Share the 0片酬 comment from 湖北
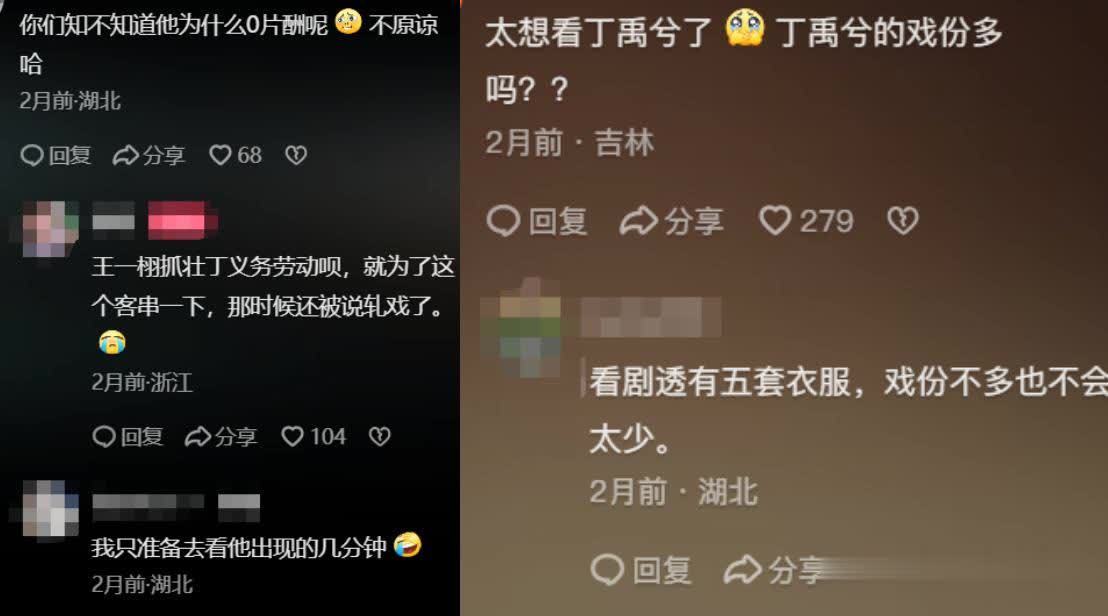Image resolution: width=1108 pixels, height=616 pixels. click(x=149, y=155)
